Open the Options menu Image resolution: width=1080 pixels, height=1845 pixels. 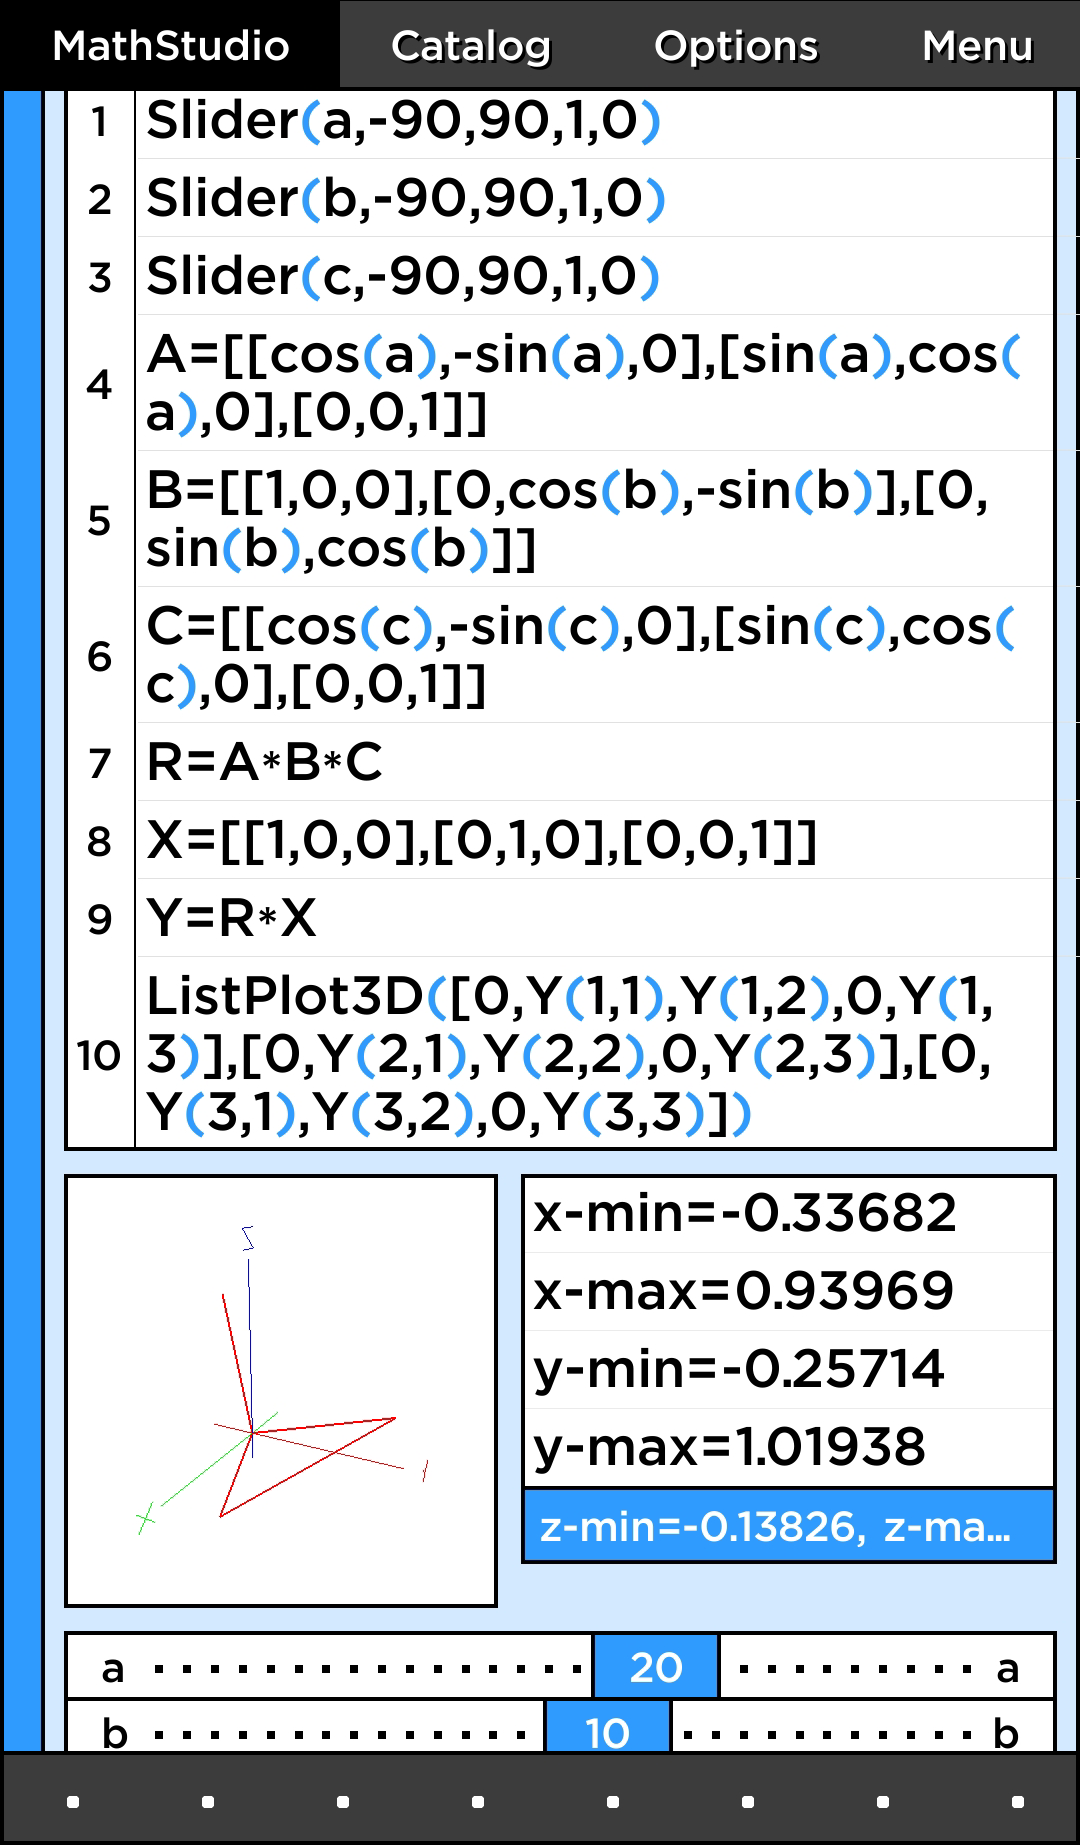(x=736, y=45)
